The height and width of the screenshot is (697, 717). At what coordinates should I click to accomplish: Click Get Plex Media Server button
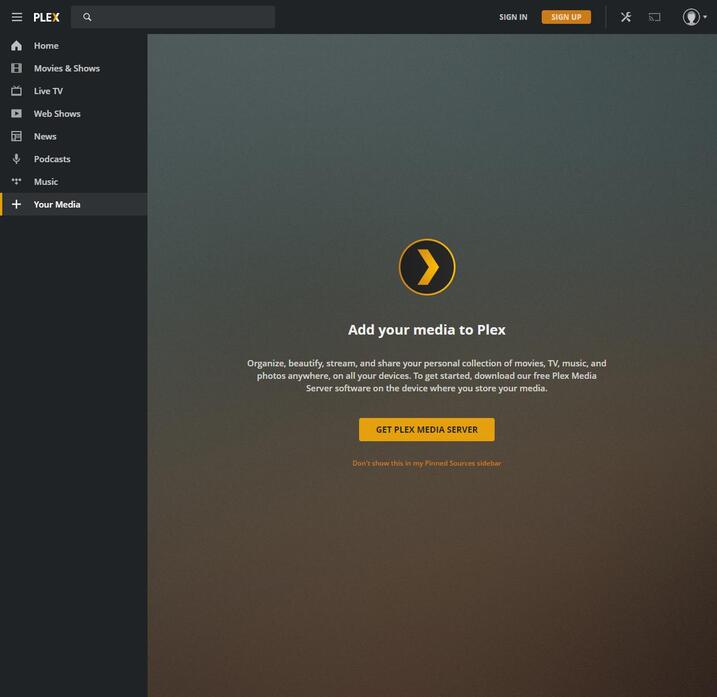pos(427,429)
